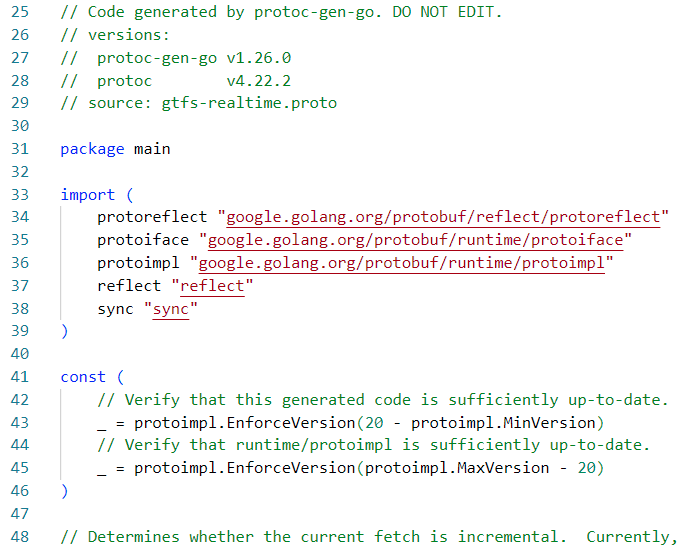Click the "source: gtfs-realtime.proto" comment

pos(199,103)
